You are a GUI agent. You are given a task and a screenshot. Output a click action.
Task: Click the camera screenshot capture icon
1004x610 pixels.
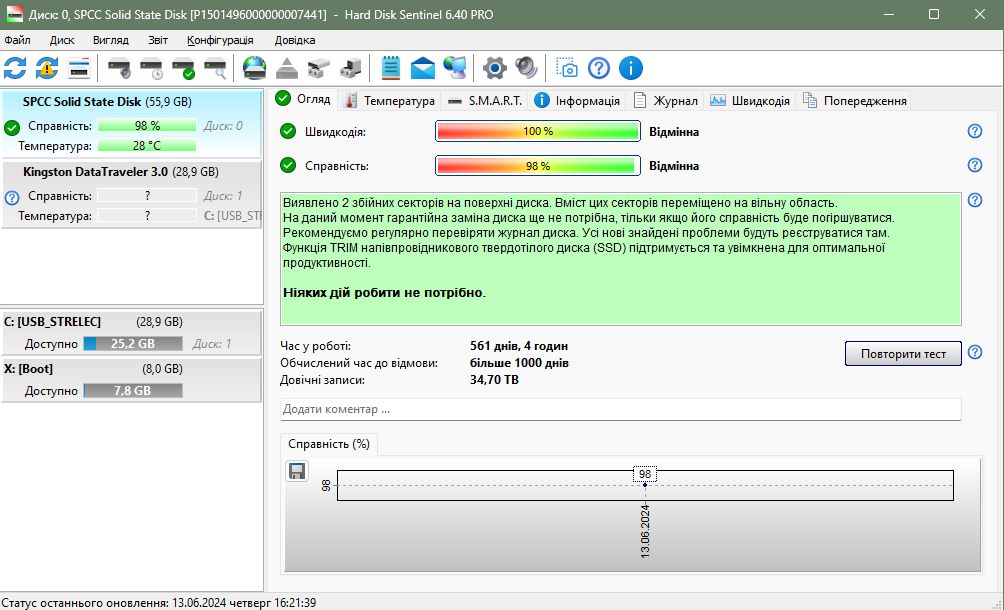coord(567,68)
